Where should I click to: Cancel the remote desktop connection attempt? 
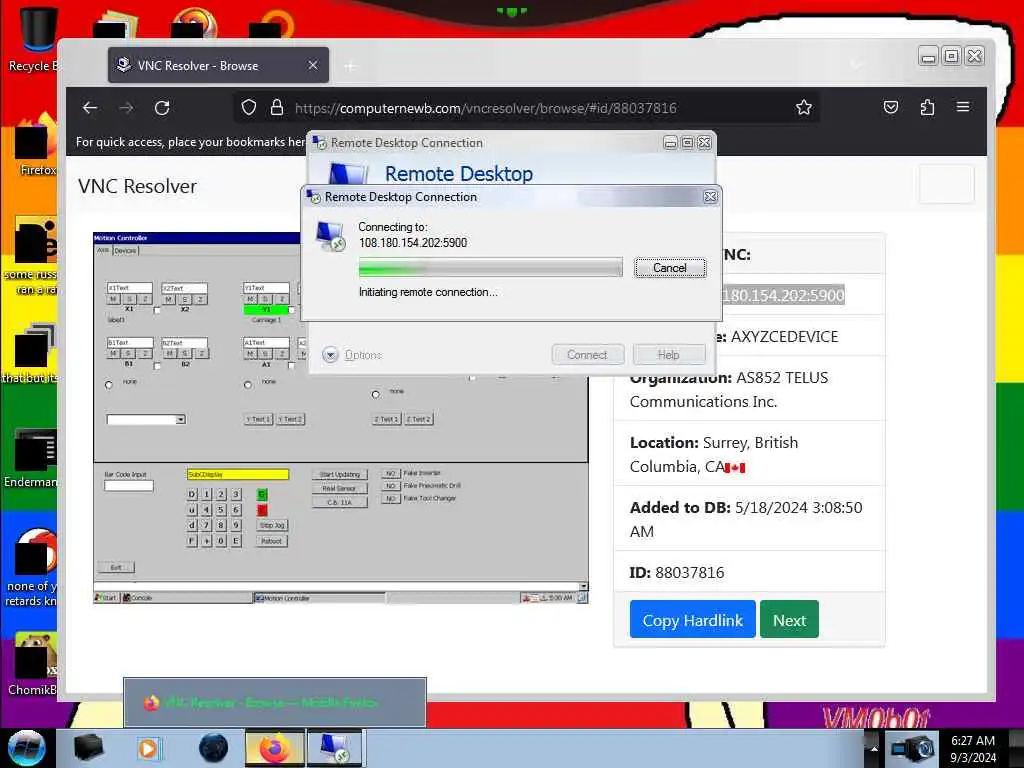[x=669, y=268]
